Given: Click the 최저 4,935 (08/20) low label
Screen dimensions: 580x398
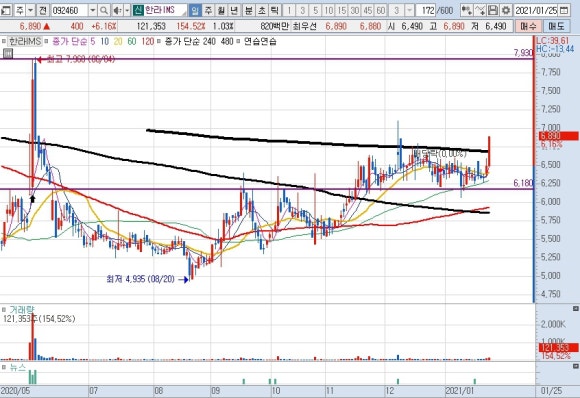Looking at the screenshot, I should (140, 279).
